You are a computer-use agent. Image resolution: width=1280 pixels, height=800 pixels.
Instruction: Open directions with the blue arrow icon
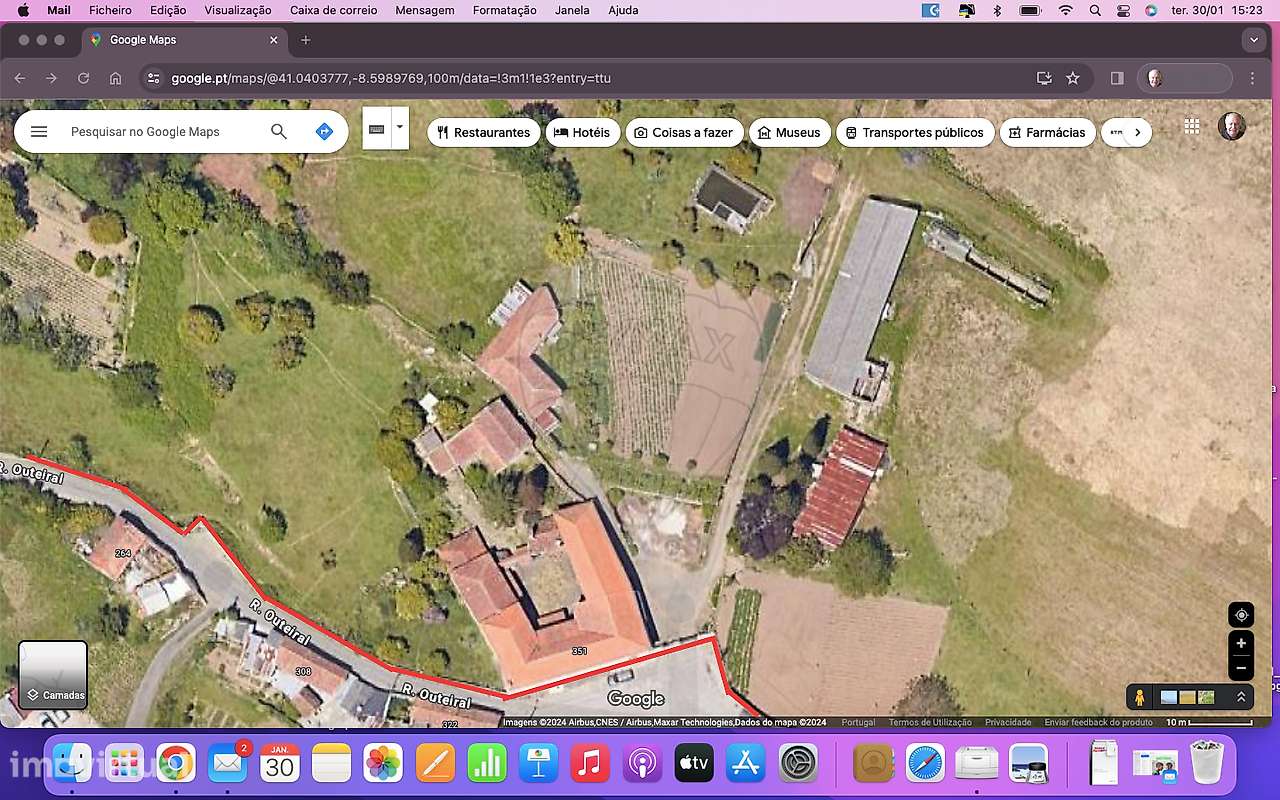click(324, 132)
